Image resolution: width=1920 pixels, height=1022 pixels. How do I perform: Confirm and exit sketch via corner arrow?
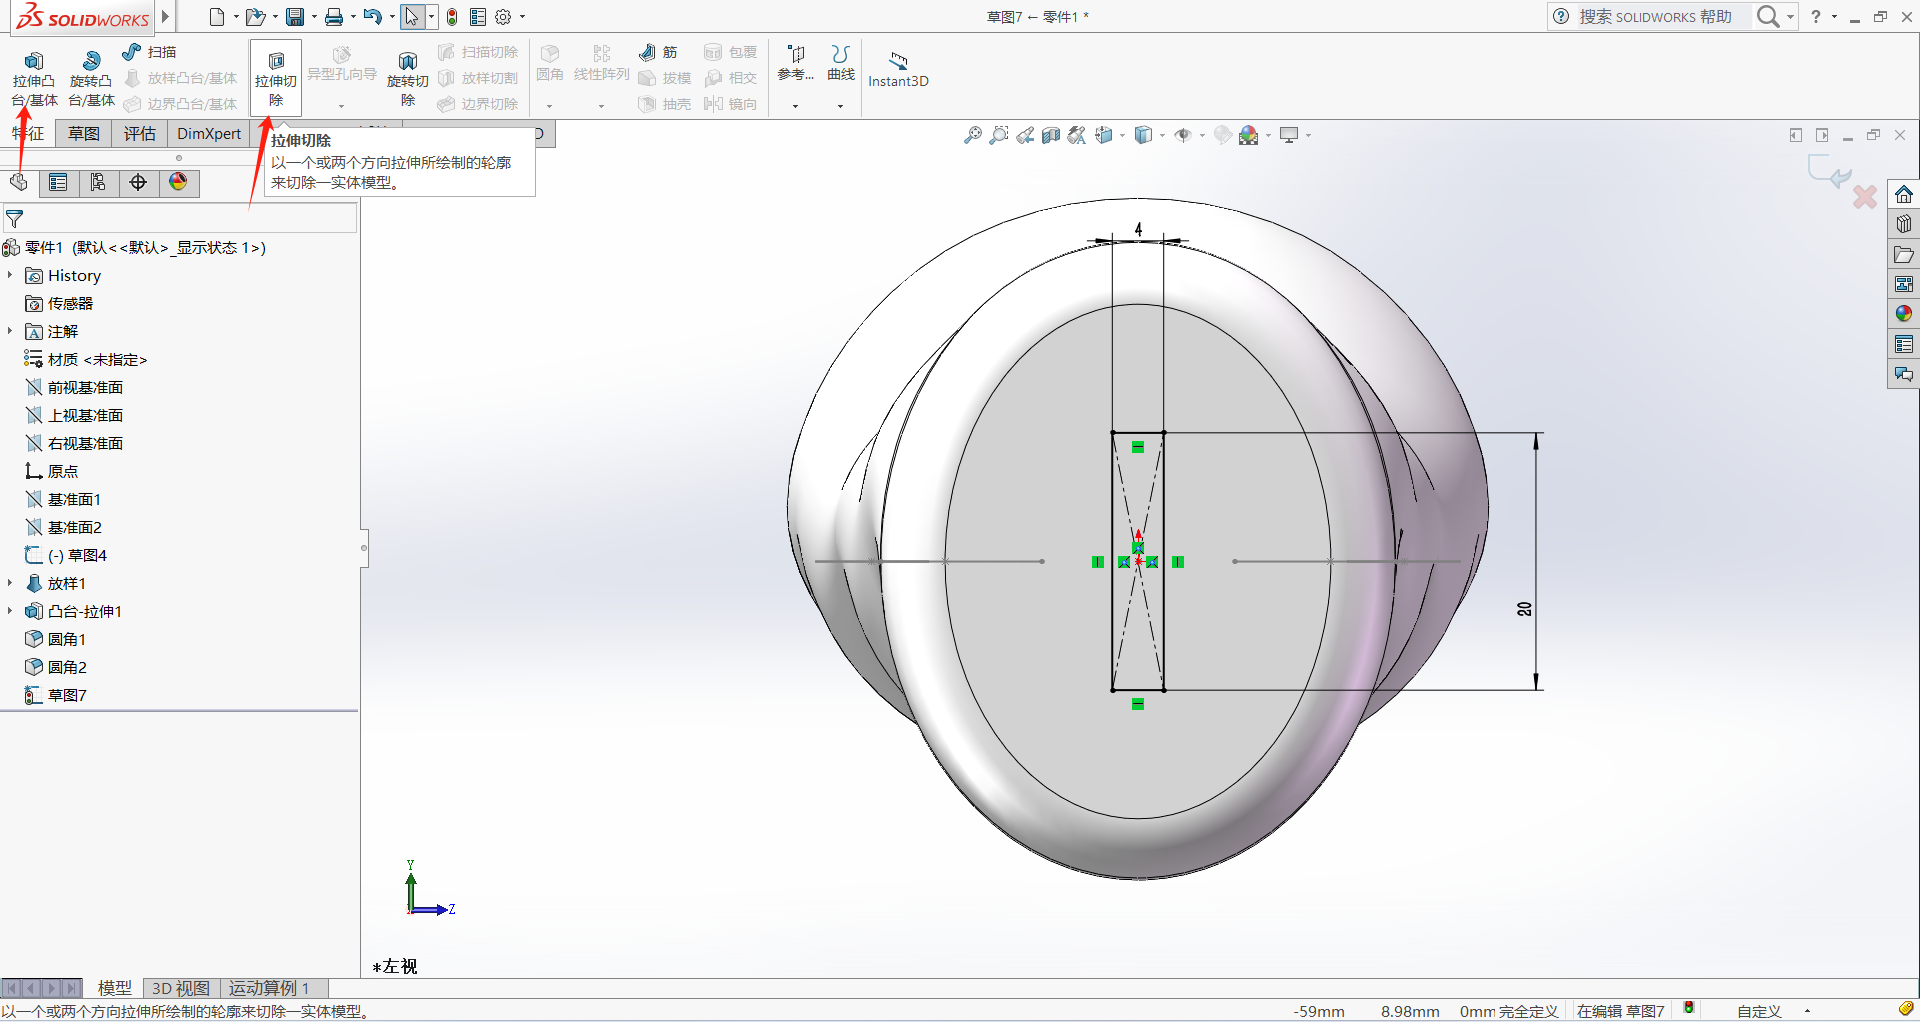tap(1830, 172)
